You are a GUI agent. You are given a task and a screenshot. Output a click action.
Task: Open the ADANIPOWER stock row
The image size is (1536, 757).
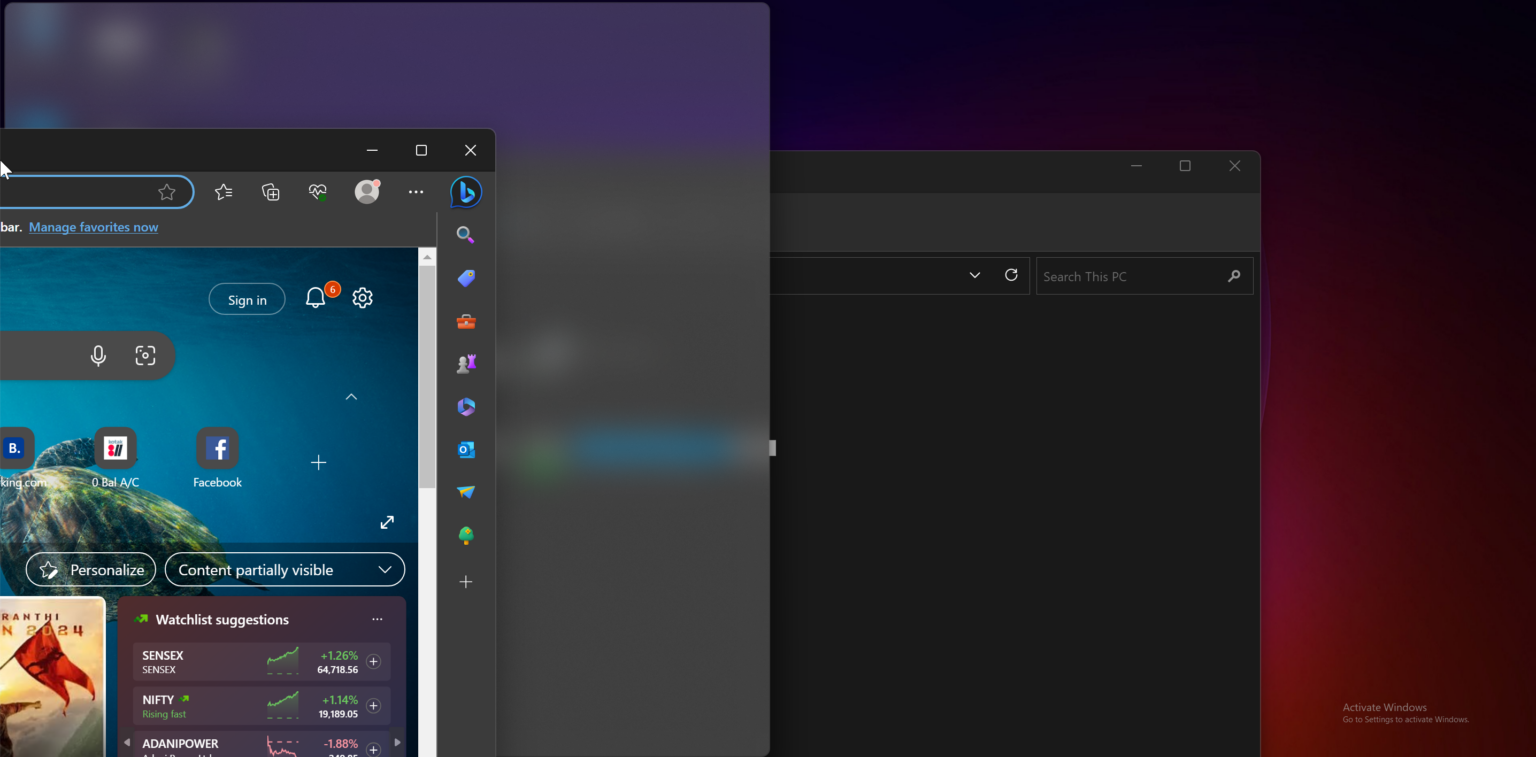(261, 746)
